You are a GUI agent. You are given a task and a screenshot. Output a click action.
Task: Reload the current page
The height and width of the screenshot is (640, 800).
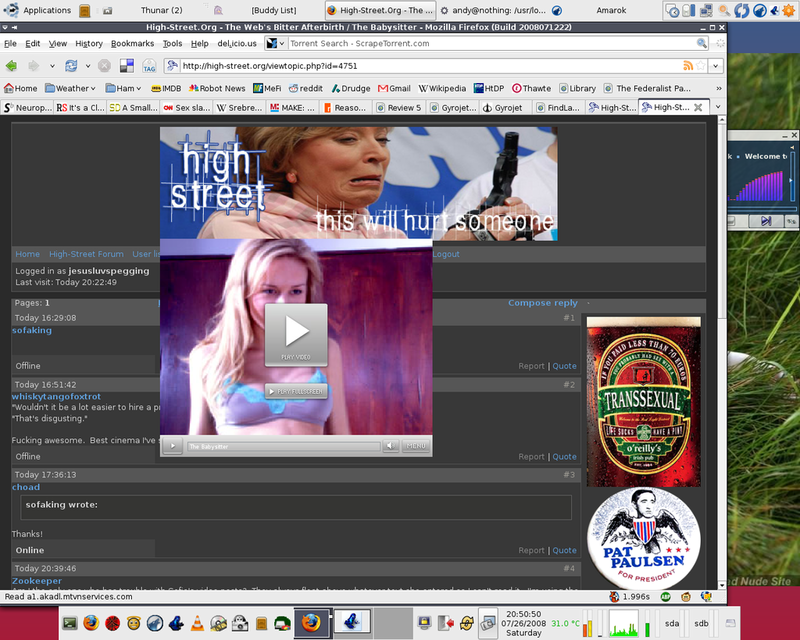[71, 66]
